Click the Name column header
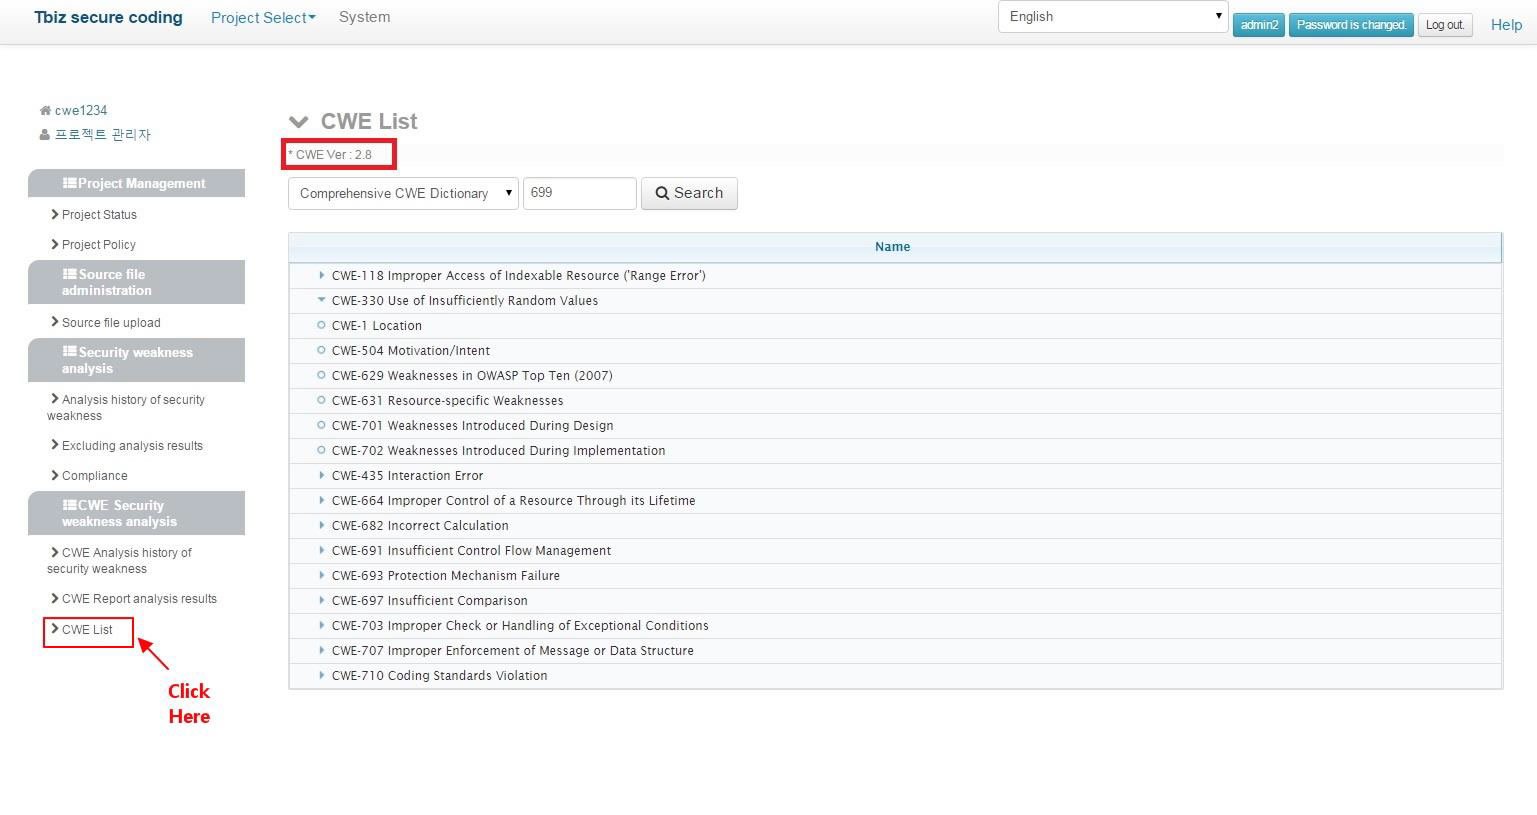The width and height of the screenshot is (1537, 815). tap(895, 247)
